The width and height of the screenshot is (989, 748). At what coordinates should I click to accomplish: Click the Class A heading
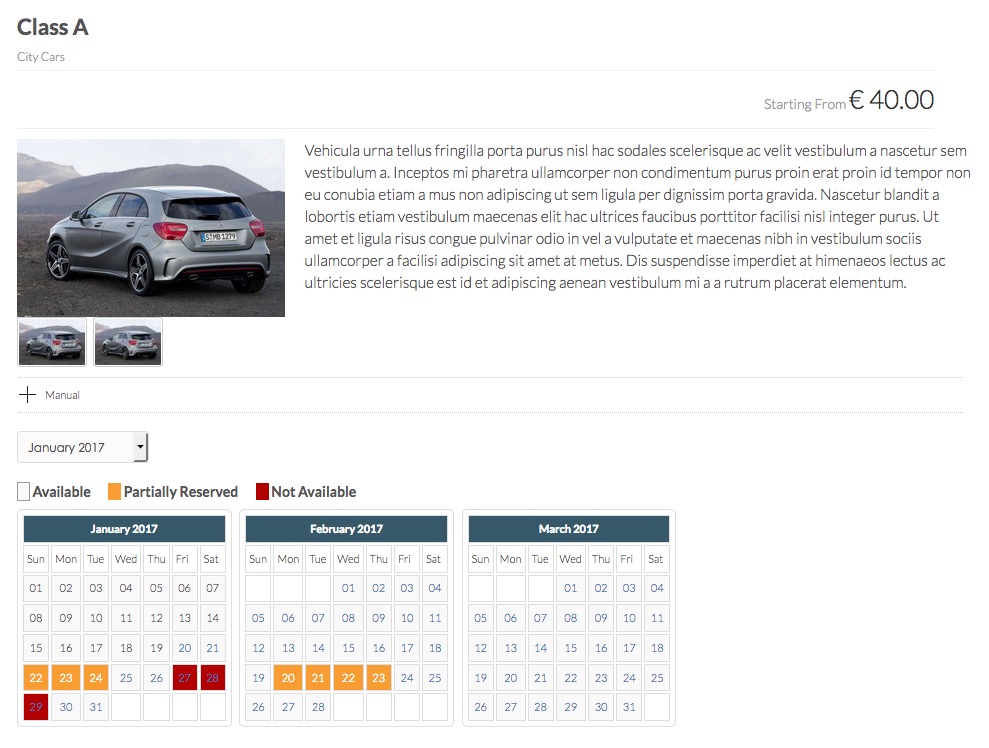(x=52, y=27)
